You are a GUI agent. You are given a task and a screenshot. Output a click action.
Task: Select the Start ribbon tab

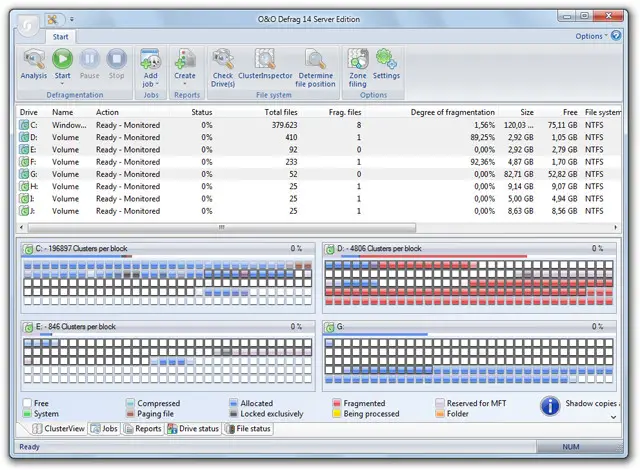(x=60, y=37)
